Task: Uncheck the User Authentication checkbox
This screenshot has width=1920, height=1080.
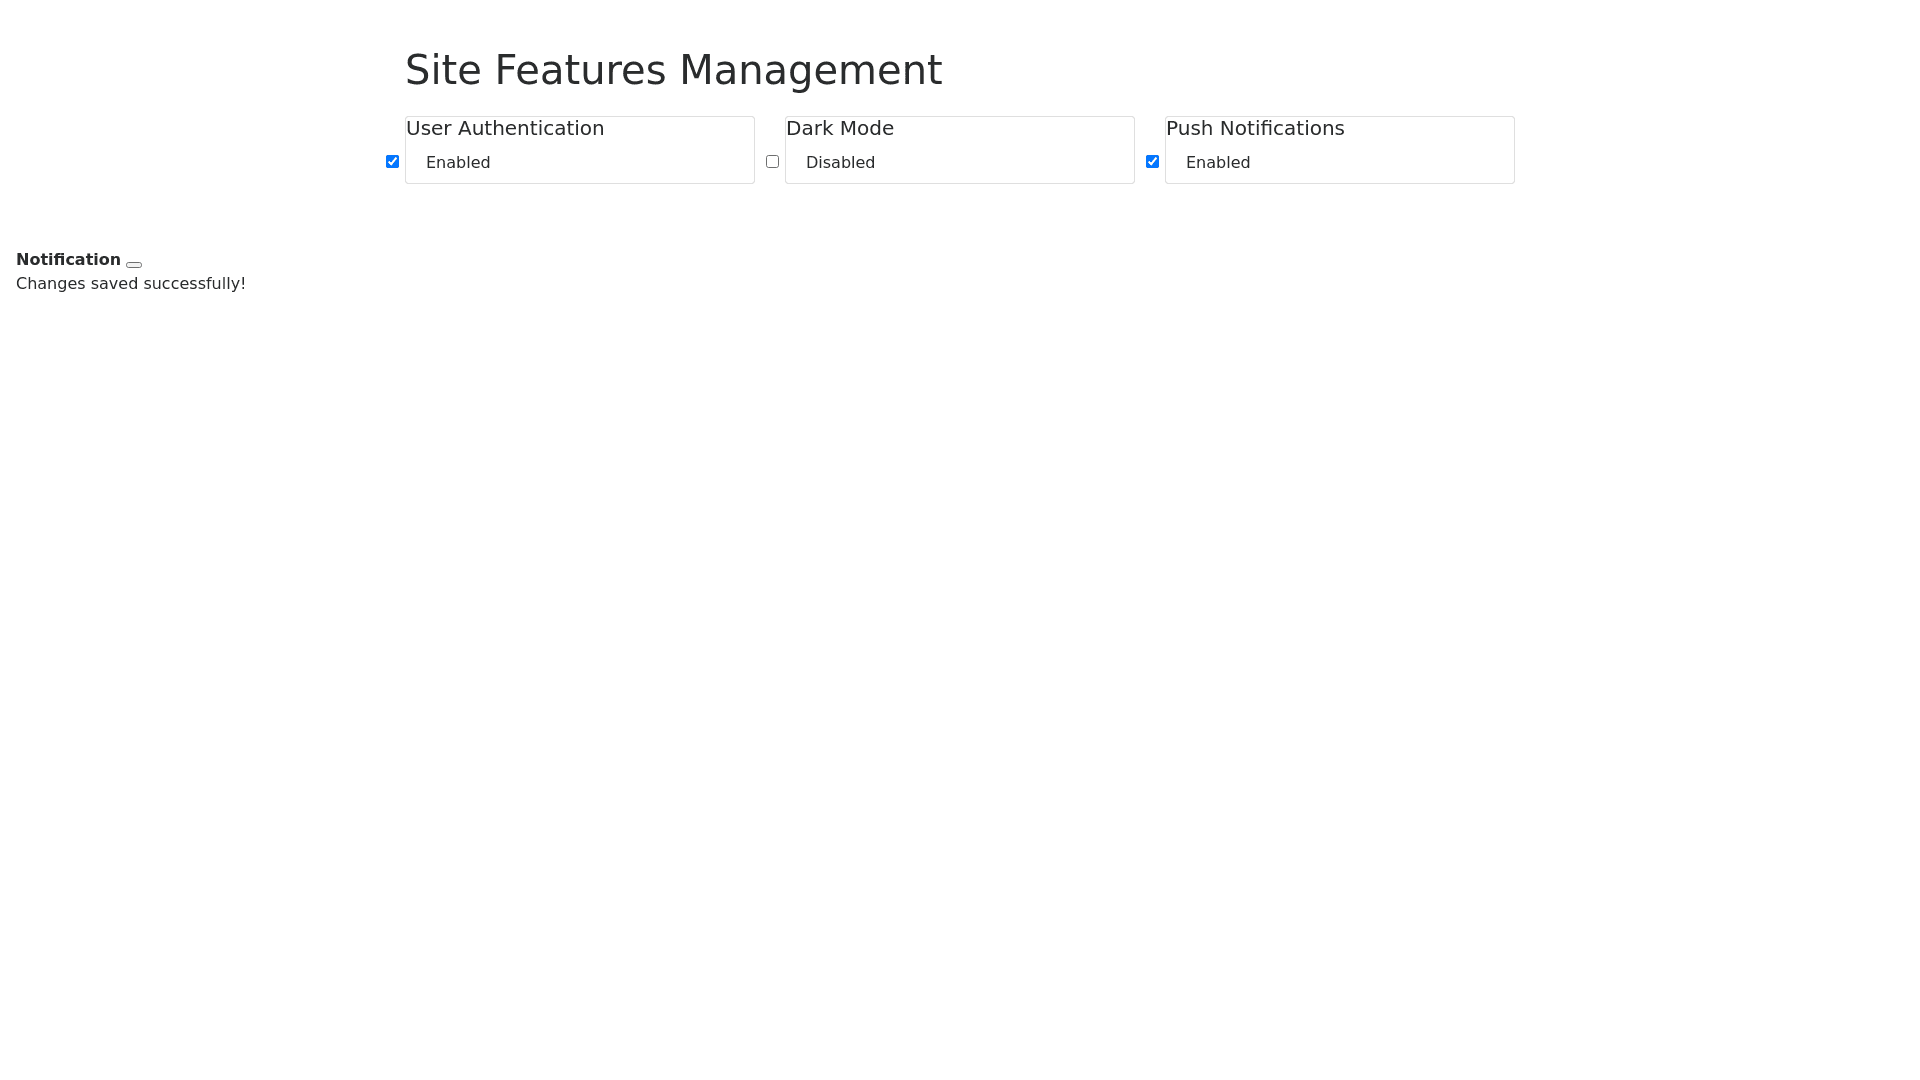Action: tap(392, 161)
